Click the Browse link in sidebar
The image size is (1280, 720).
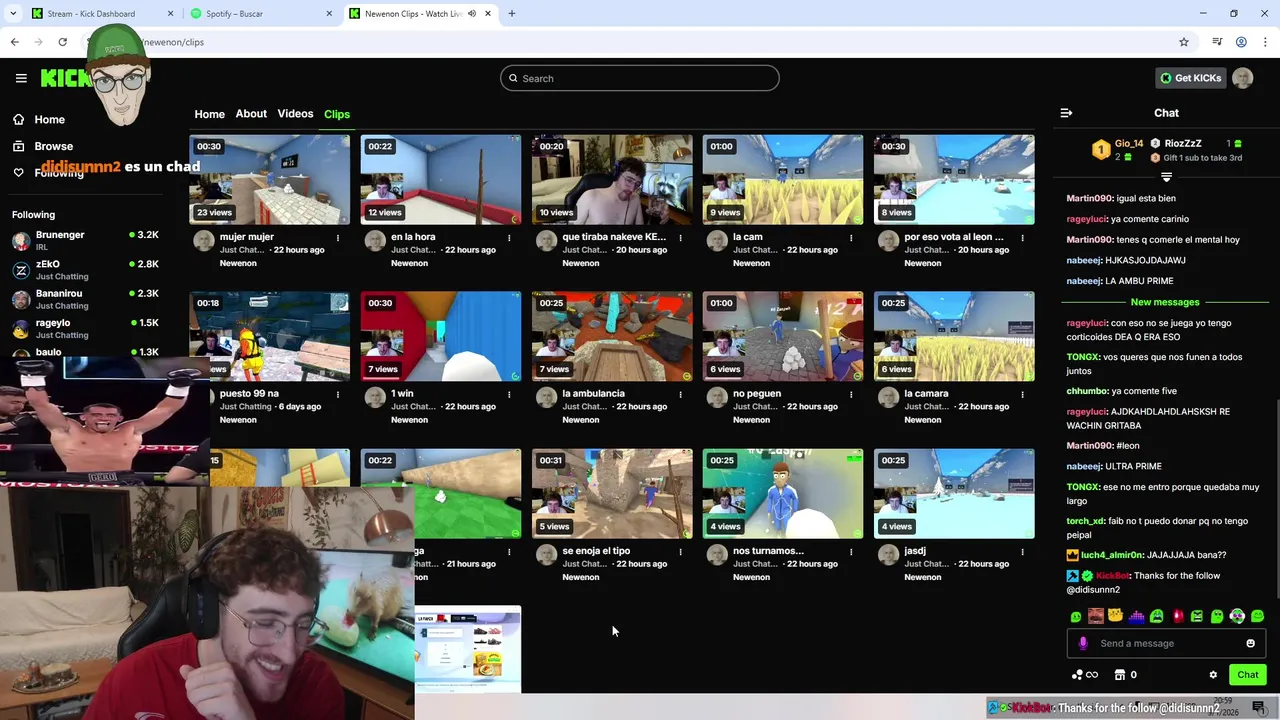[54, 146]
